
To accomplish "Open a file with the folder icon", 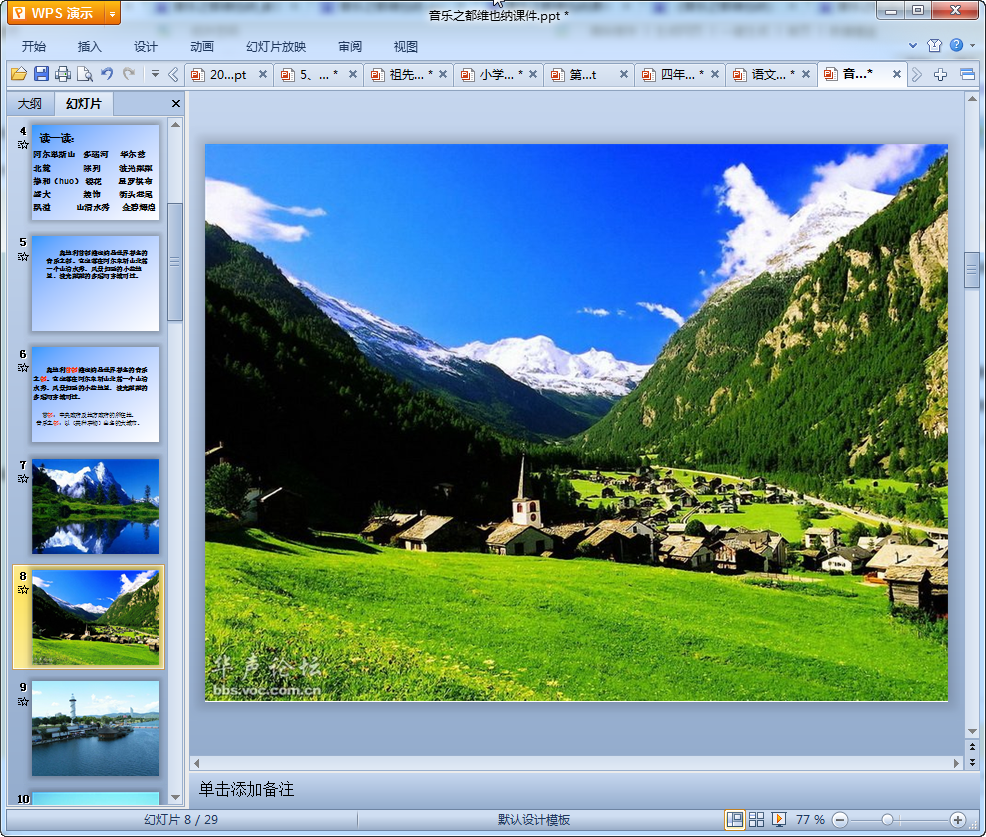I will click(19, 74).
